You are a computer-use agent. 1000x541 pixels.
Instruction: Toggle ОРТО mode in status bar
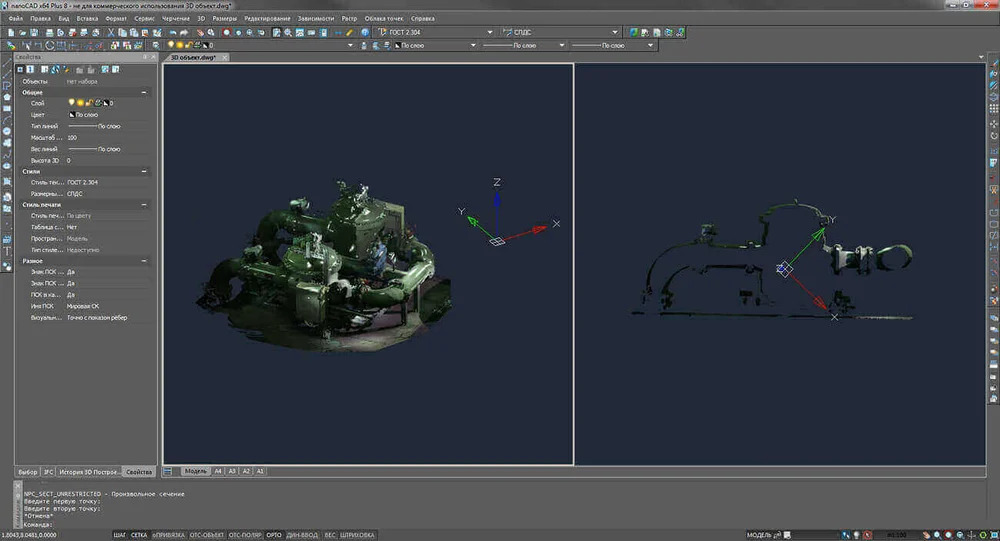point(273,535)
